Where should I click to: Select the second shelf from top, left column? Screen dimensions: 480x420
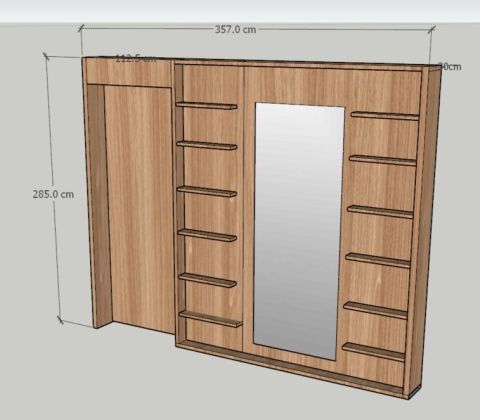tap(207, 145)
